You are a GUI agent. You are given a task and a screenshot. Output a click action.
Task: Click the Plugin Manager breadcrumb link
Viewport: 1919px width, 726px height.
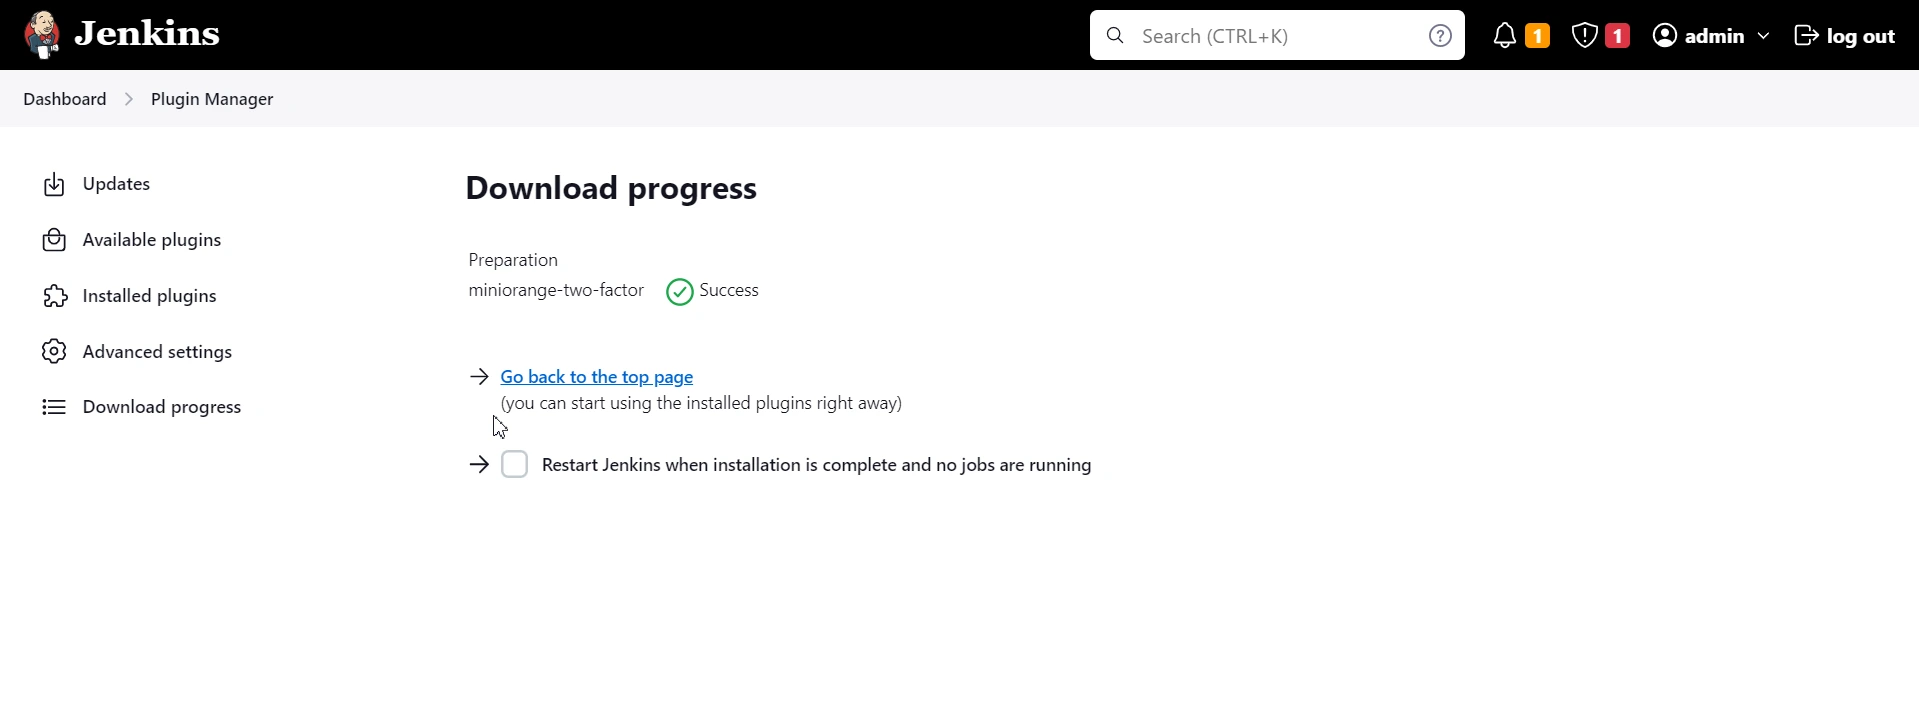coord(212,99)
